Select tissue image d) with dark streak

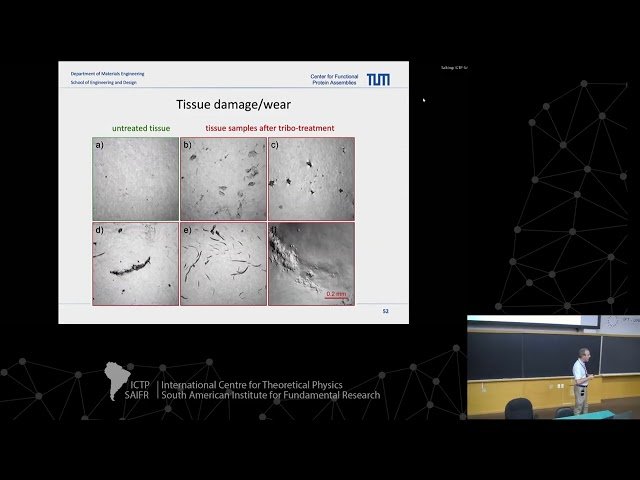click(135, 263)
